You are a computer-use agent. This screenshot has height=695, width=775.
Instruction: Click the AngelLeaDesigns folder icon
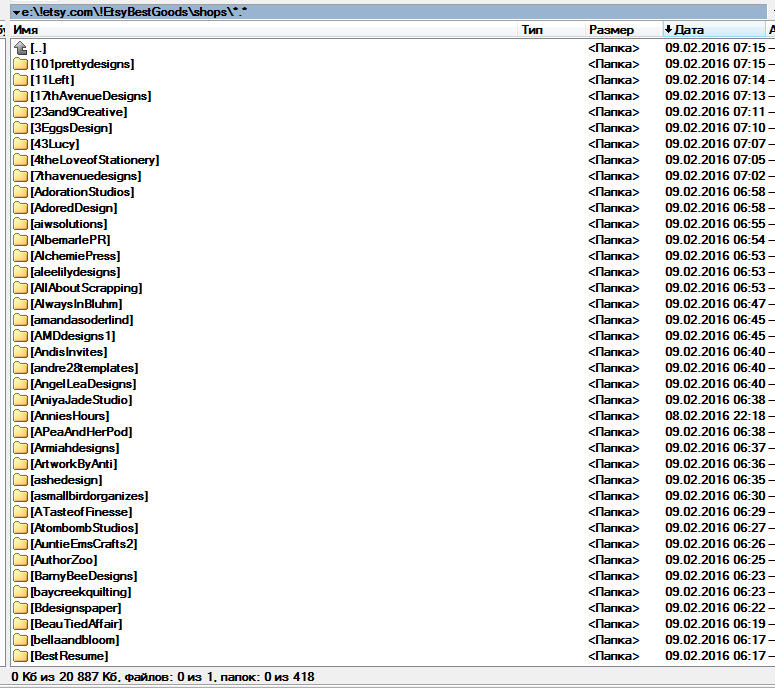(20, 384)
